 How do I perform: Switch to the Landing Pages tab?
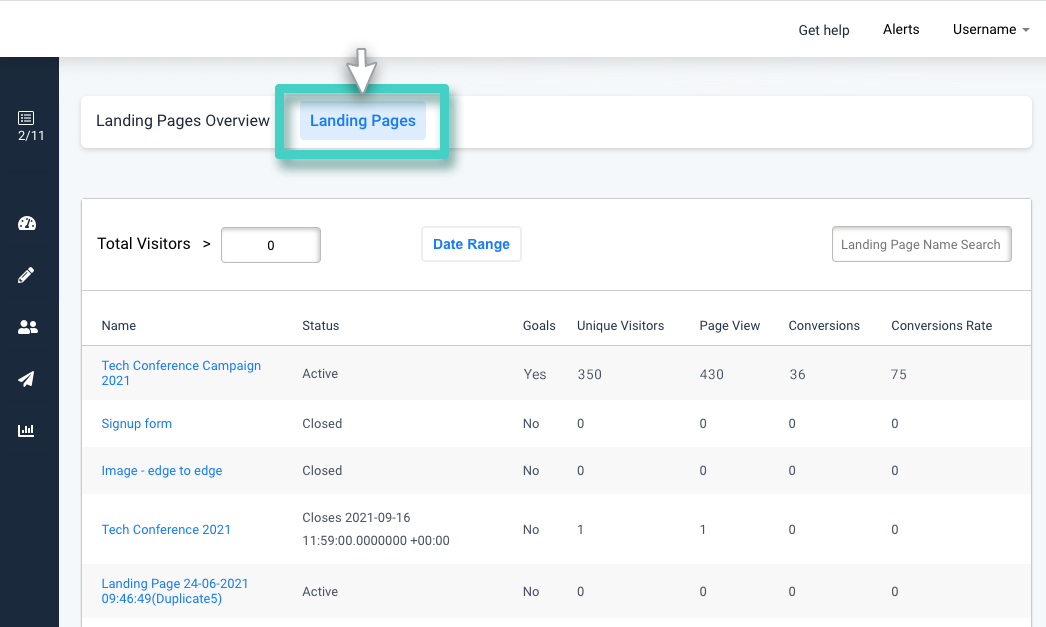362,121
